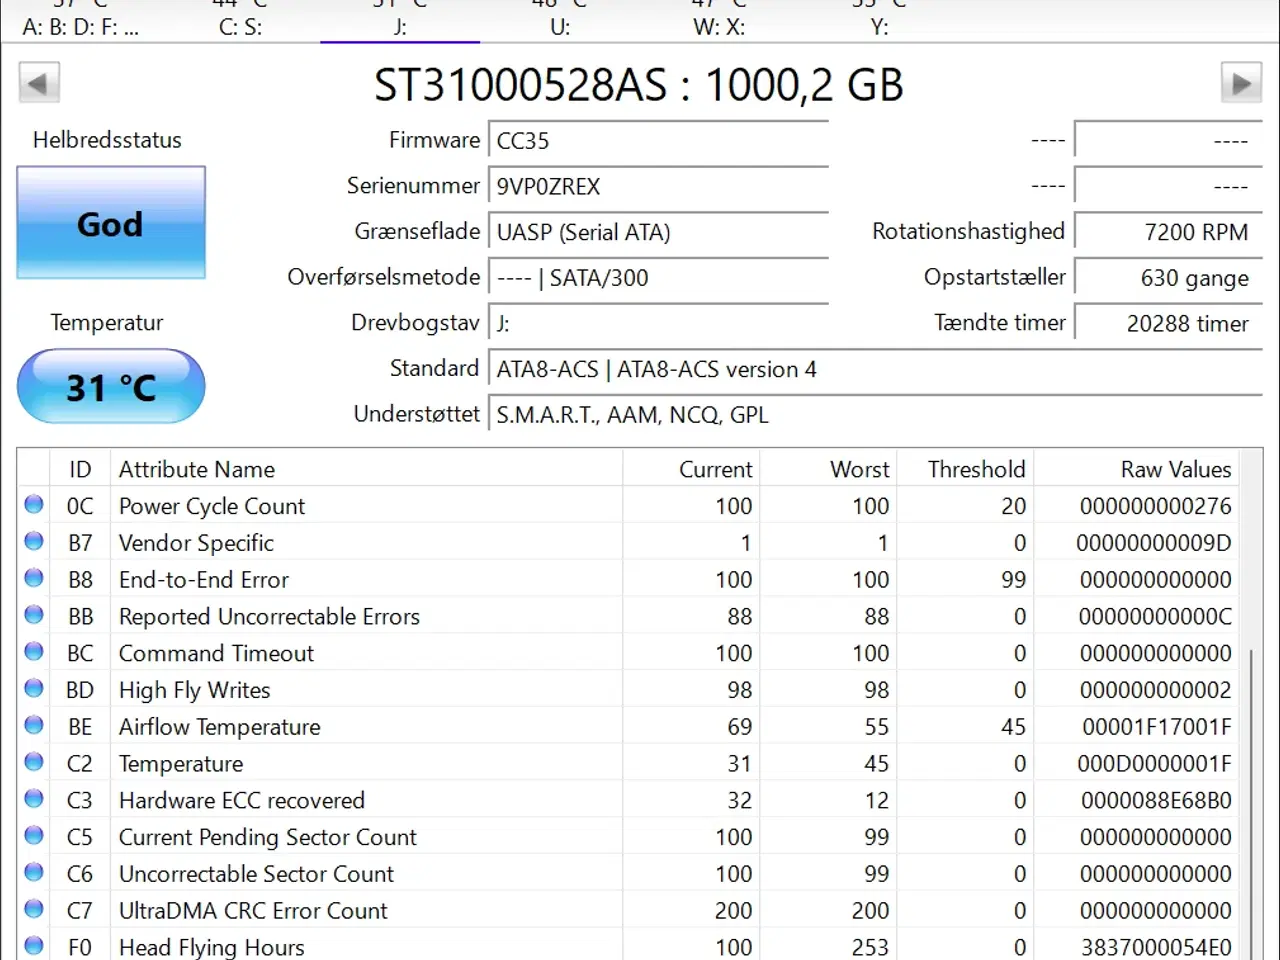Click the status dot for Uncorrectable Sector Count
Image resolution: width=1280 pixels, height=960 pixels.
(34, 872)
